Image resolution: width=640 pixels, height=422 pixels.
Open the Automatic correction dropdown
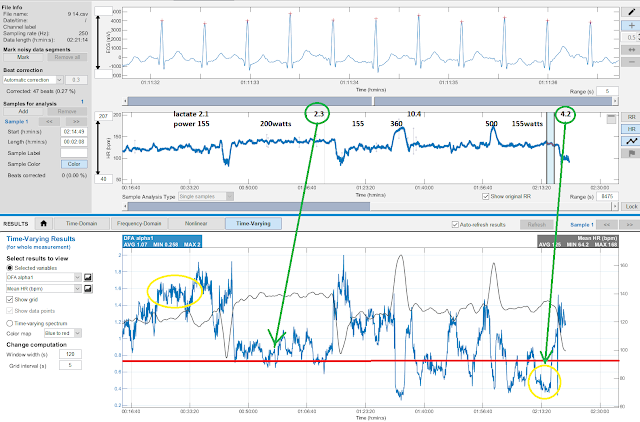(x=33, y=80)
